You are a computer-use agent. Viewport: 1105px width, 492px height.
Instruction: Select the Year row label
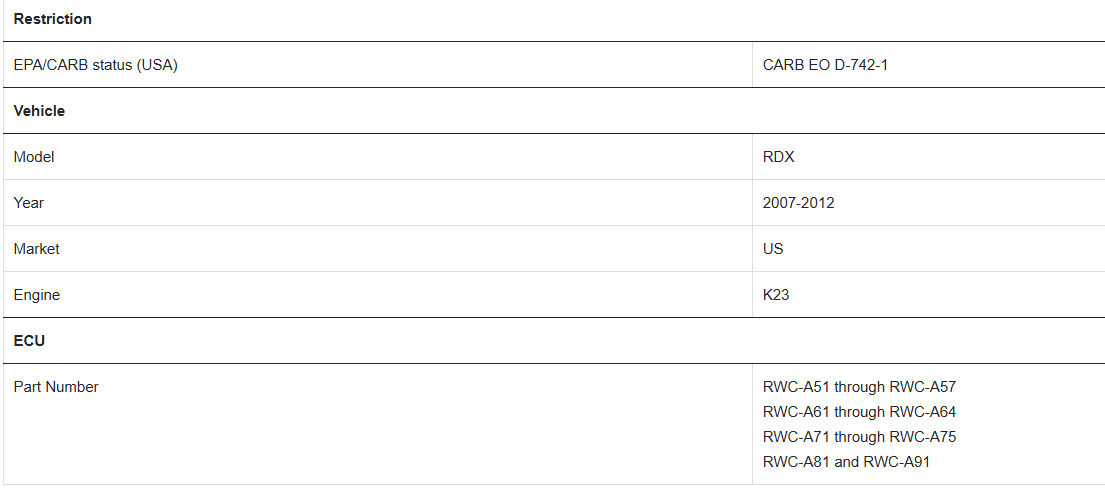pyautogui.click(x=28, y=202)
